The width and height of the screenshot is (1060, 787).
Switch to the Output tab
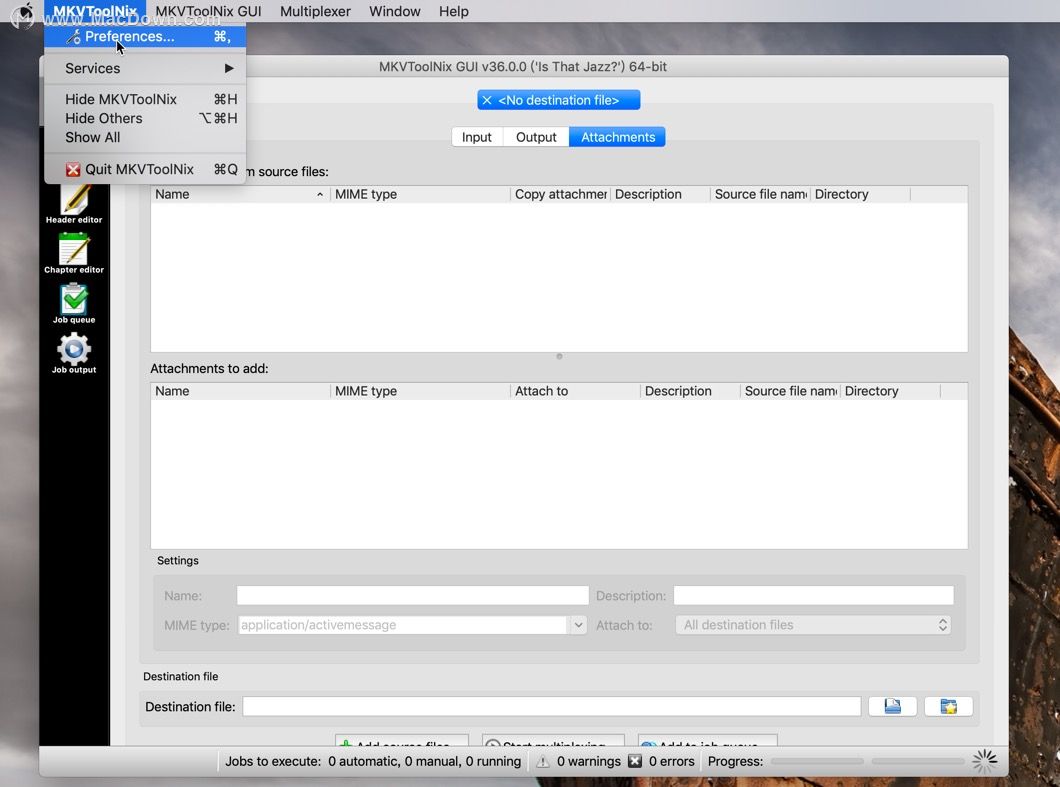(x=536, y=137)
